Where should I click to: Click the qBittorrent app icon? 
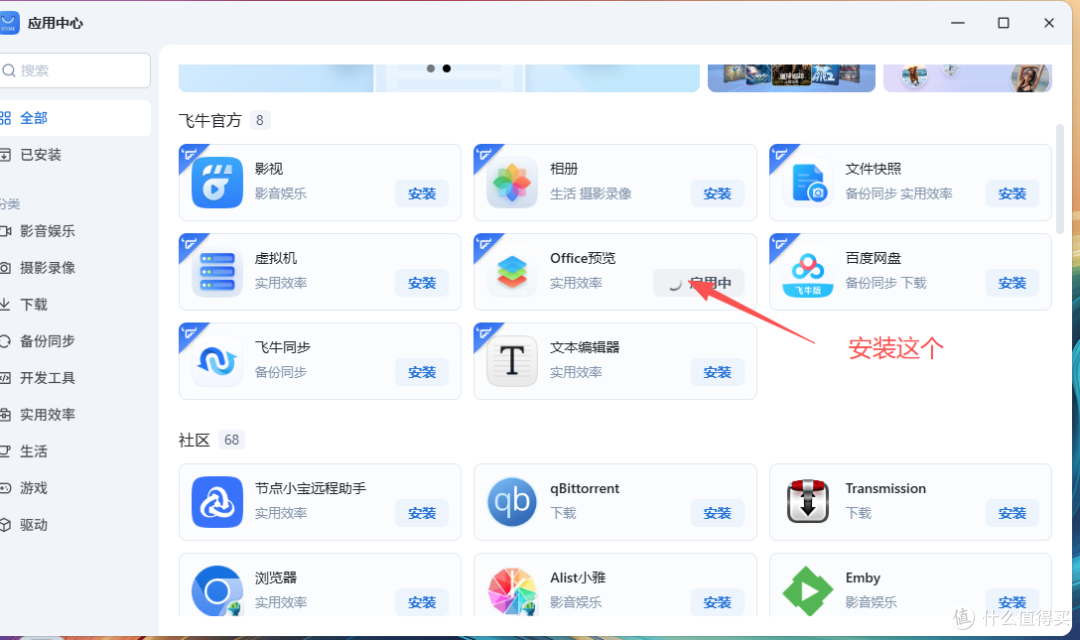512,502
